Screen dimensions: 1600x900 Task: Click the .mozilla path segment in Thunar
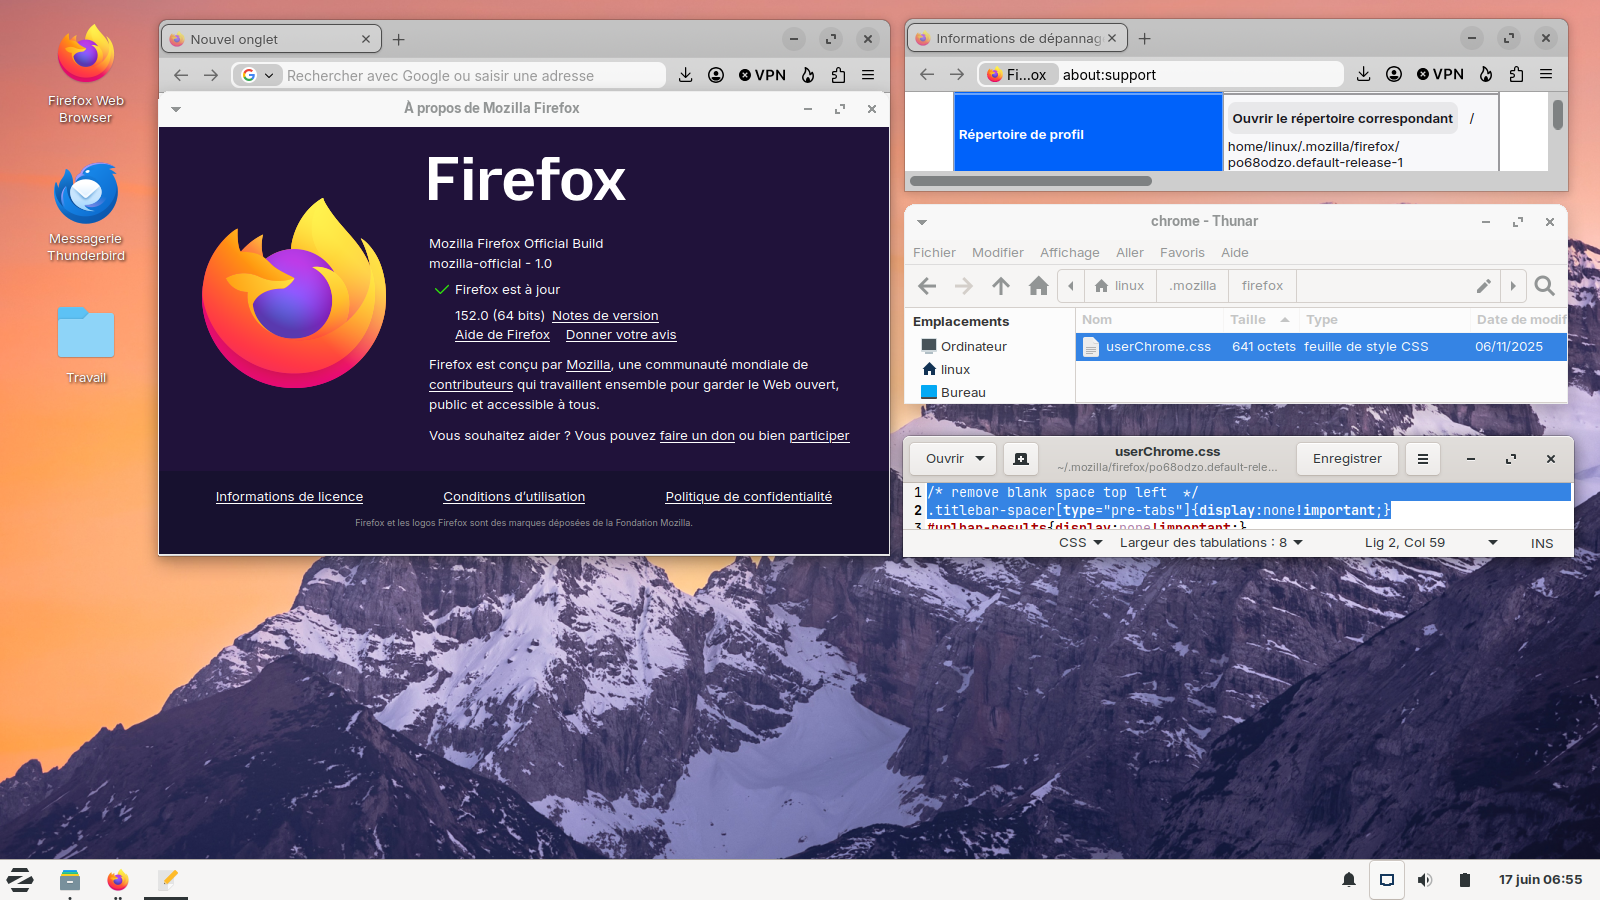coord(1193,286)
